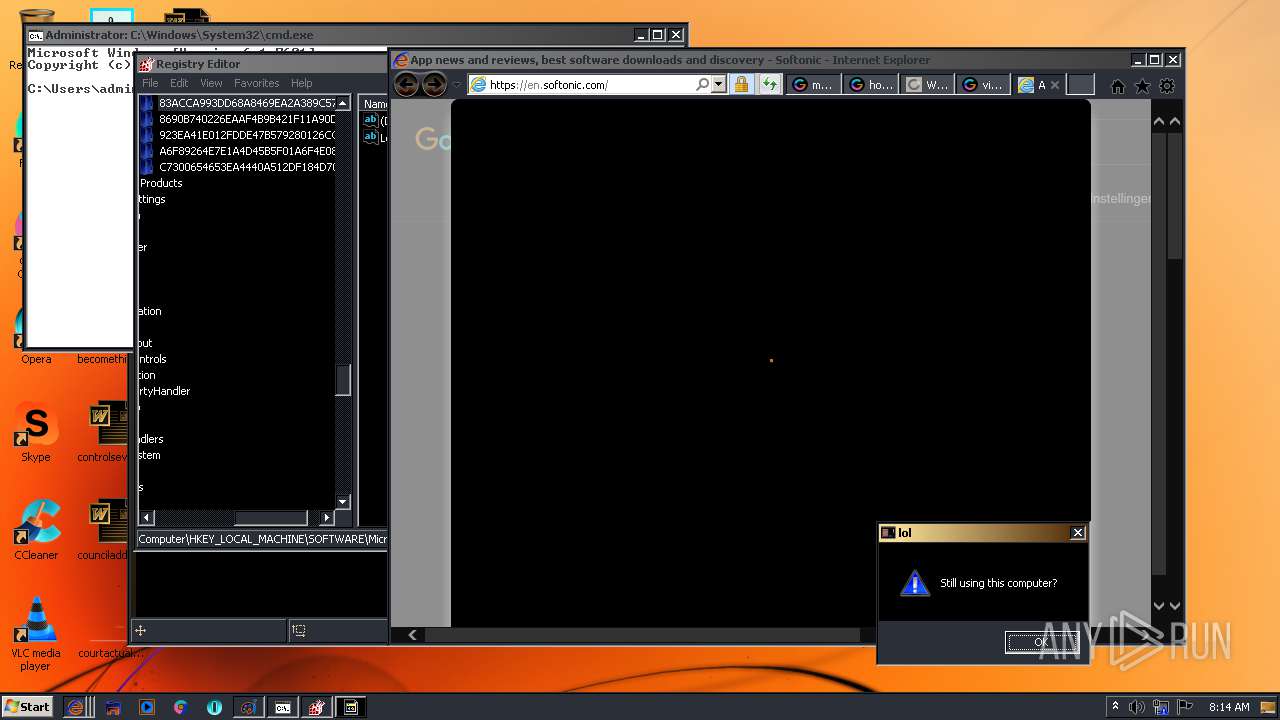1280x720 pixels.
Task: Open the councilad document on desktop
Action: pos(103,530)
